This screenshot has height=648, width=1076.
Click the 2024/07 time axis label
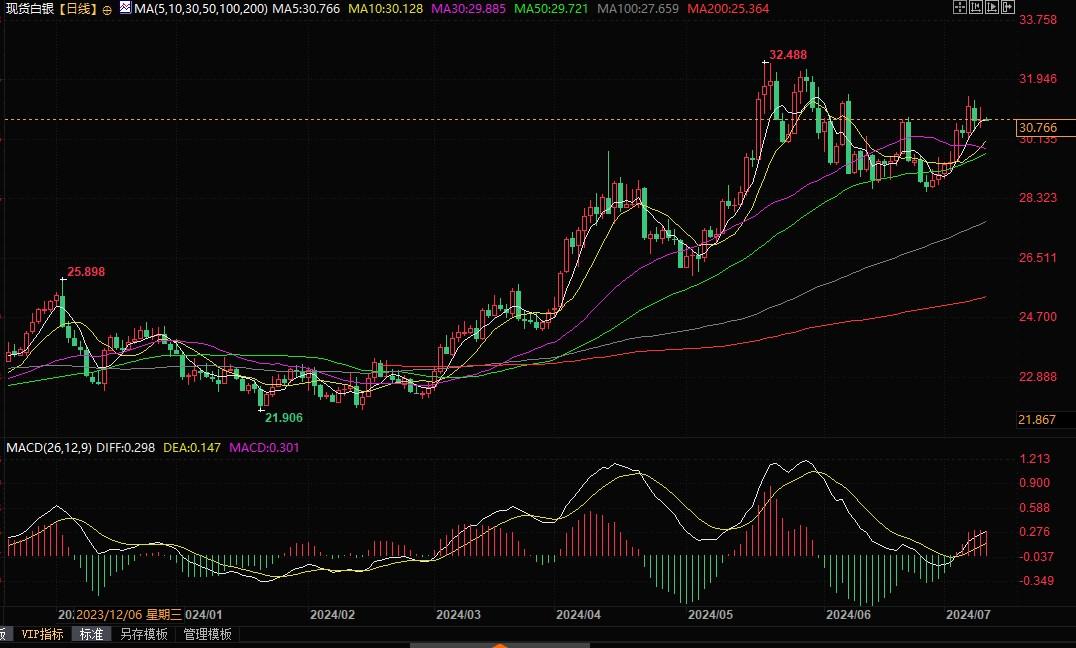pos(968,615)
